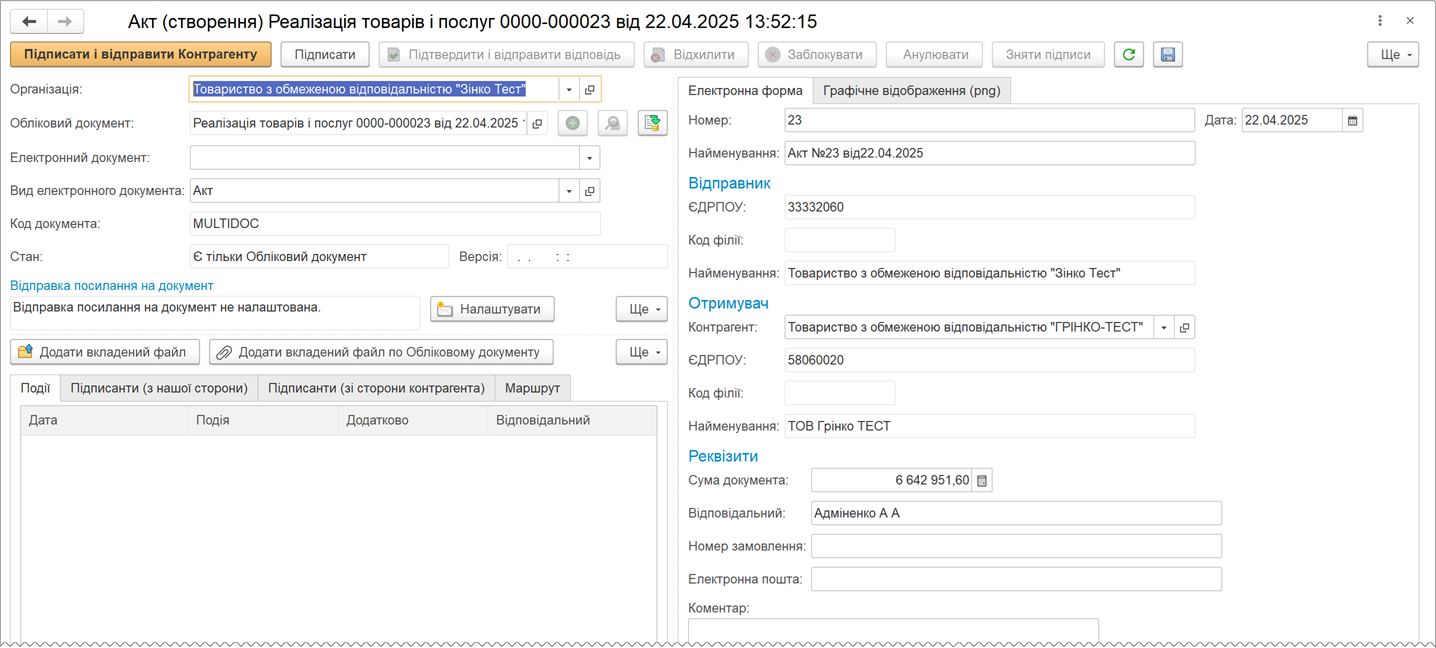Save document using the floppy disk icon
This screenshot has height=648, width=1436.
click(x=1167, y=55)
